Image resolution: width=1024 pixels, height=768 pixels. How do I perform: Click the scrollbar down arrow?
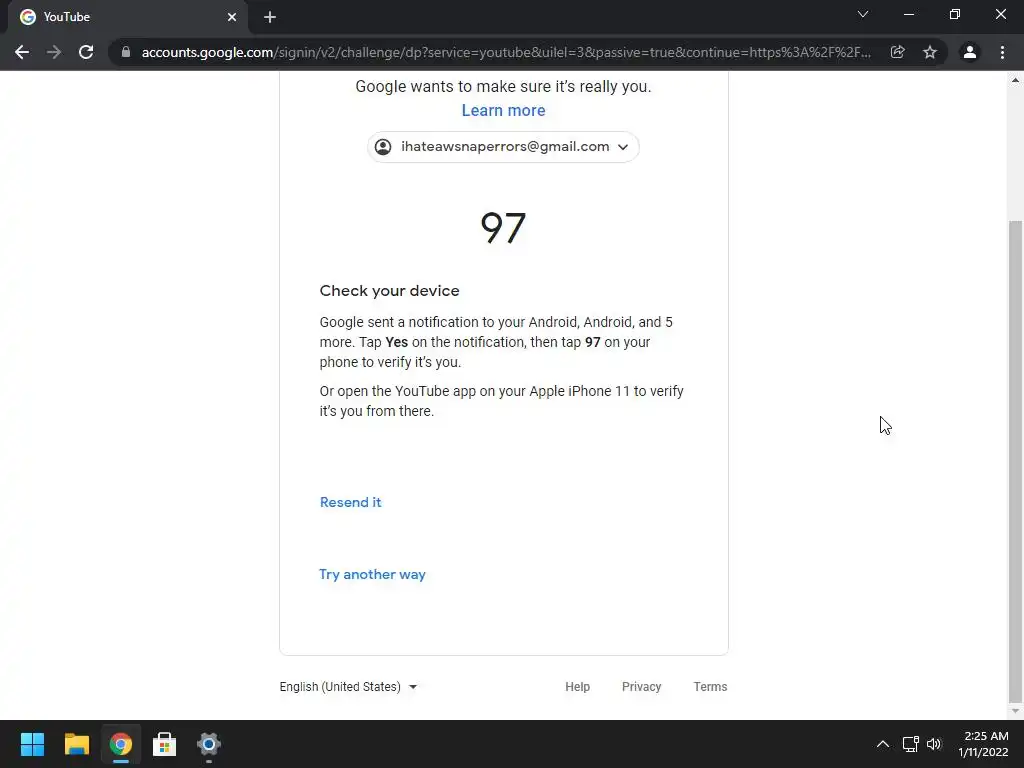point(1016,711)
